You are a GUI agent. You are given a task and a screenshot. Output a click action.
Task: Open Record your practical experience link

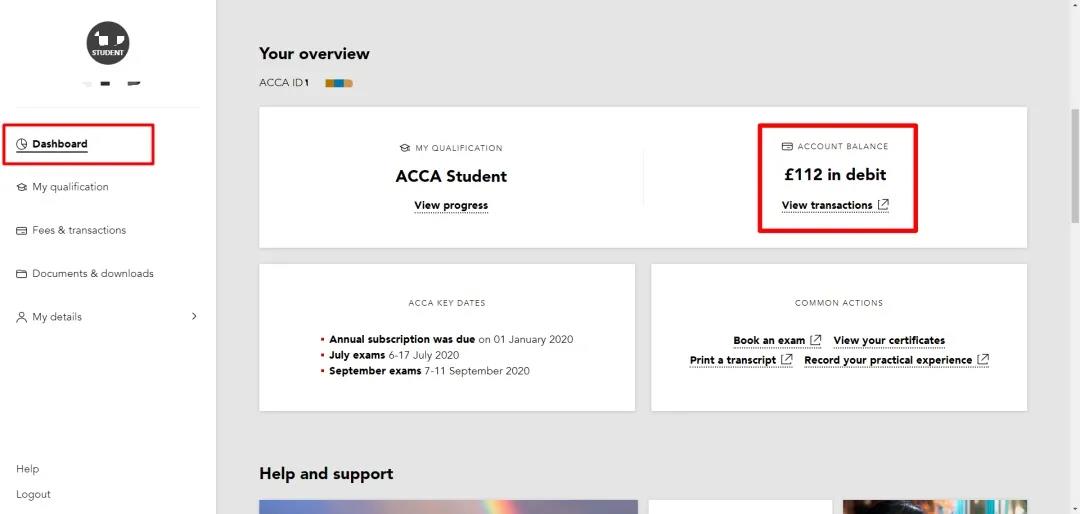(x=888, y=360)
